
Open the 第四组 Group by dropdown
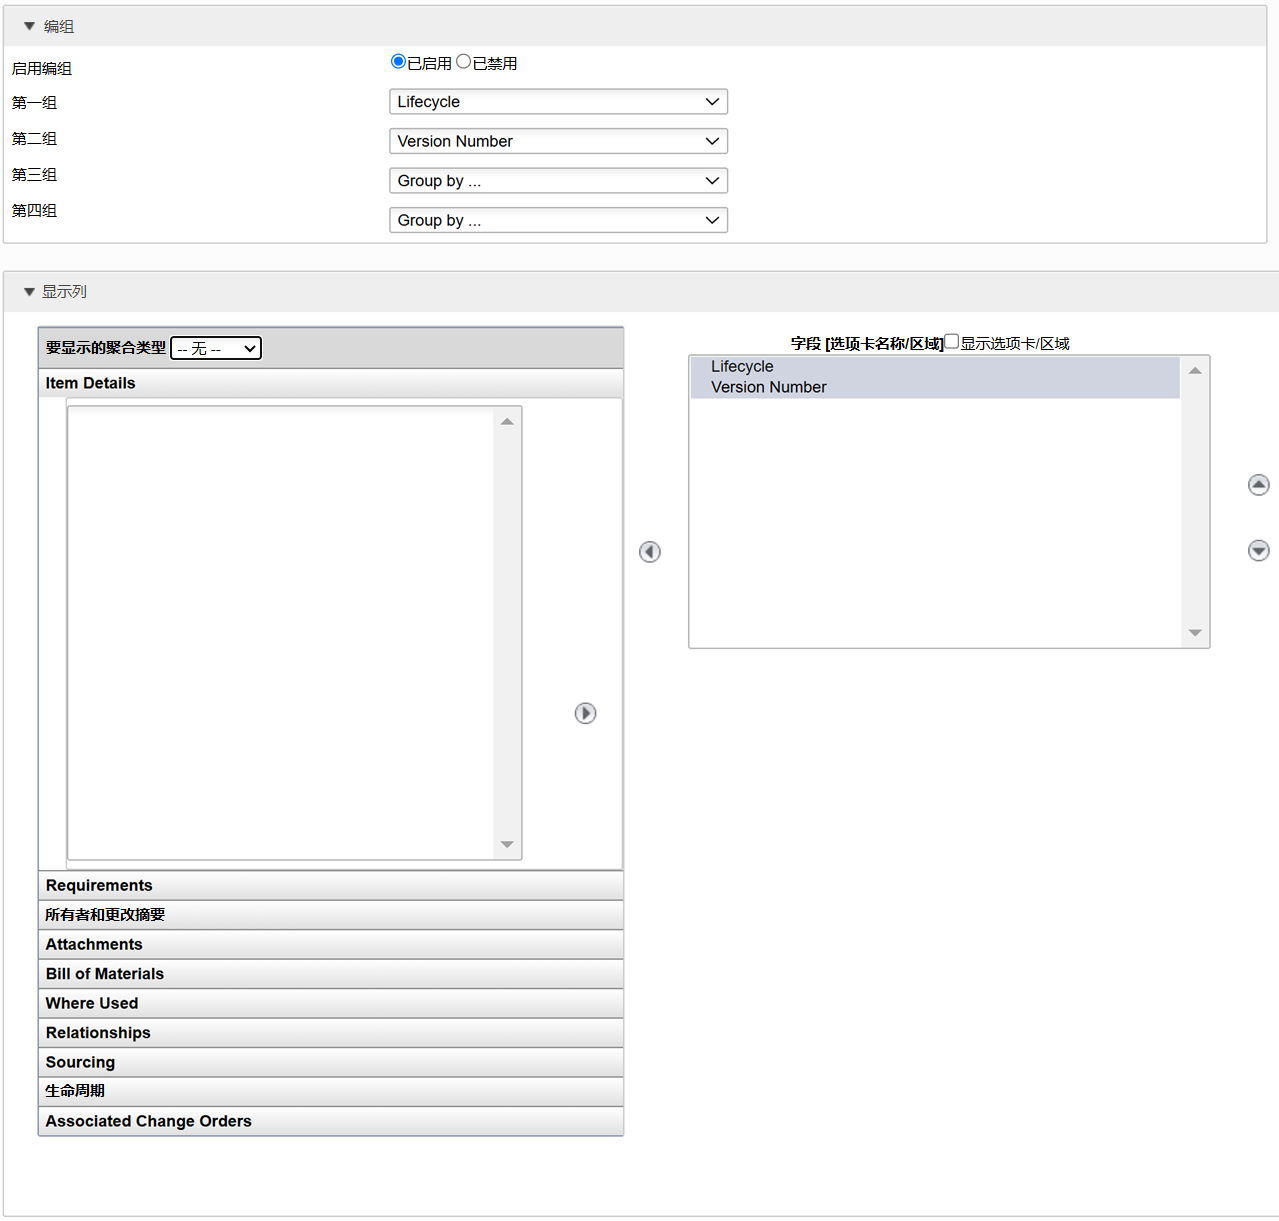558,220
